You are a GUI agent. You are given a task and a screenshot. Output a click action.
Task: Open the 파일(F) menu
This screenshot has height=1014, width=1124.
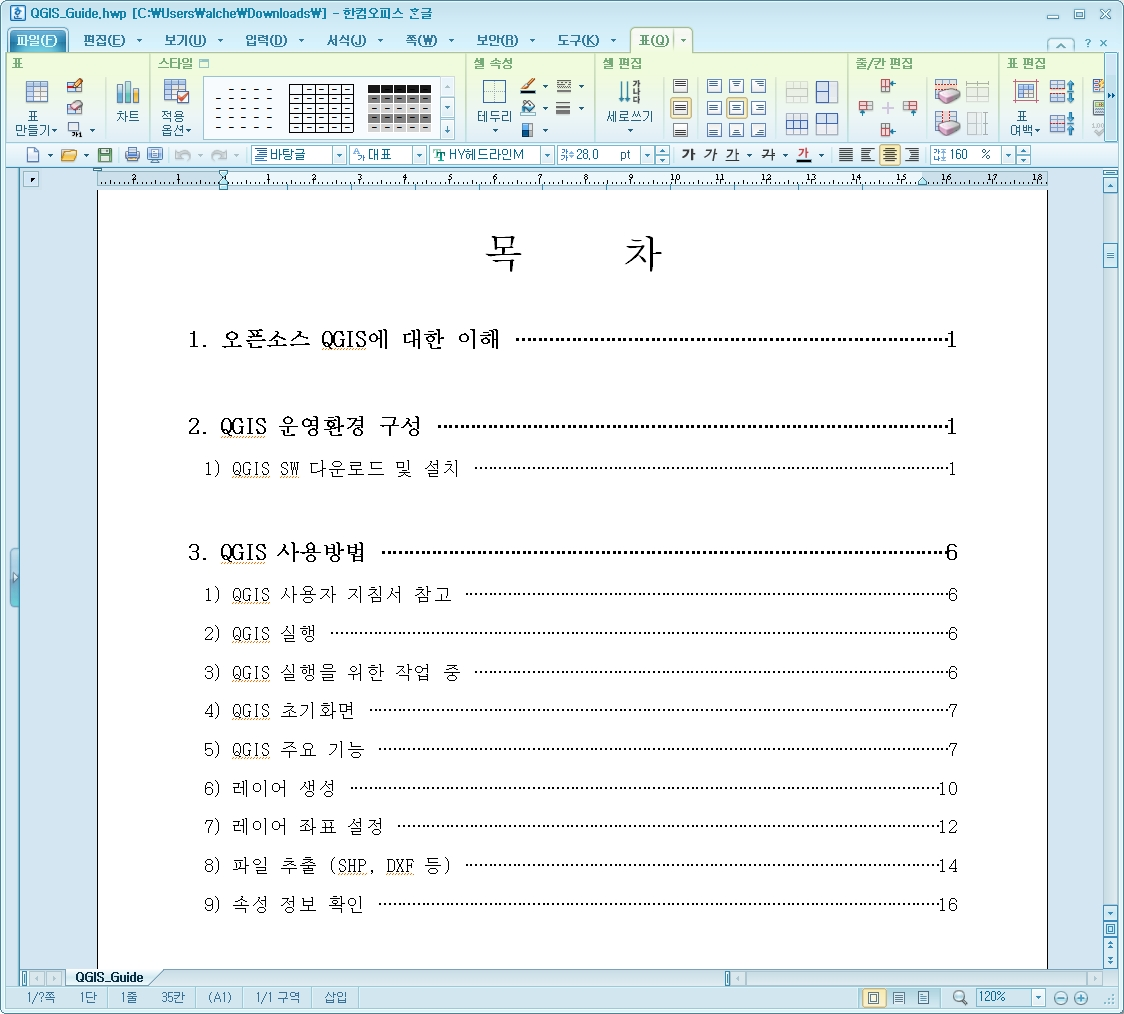tap(37, 40)
